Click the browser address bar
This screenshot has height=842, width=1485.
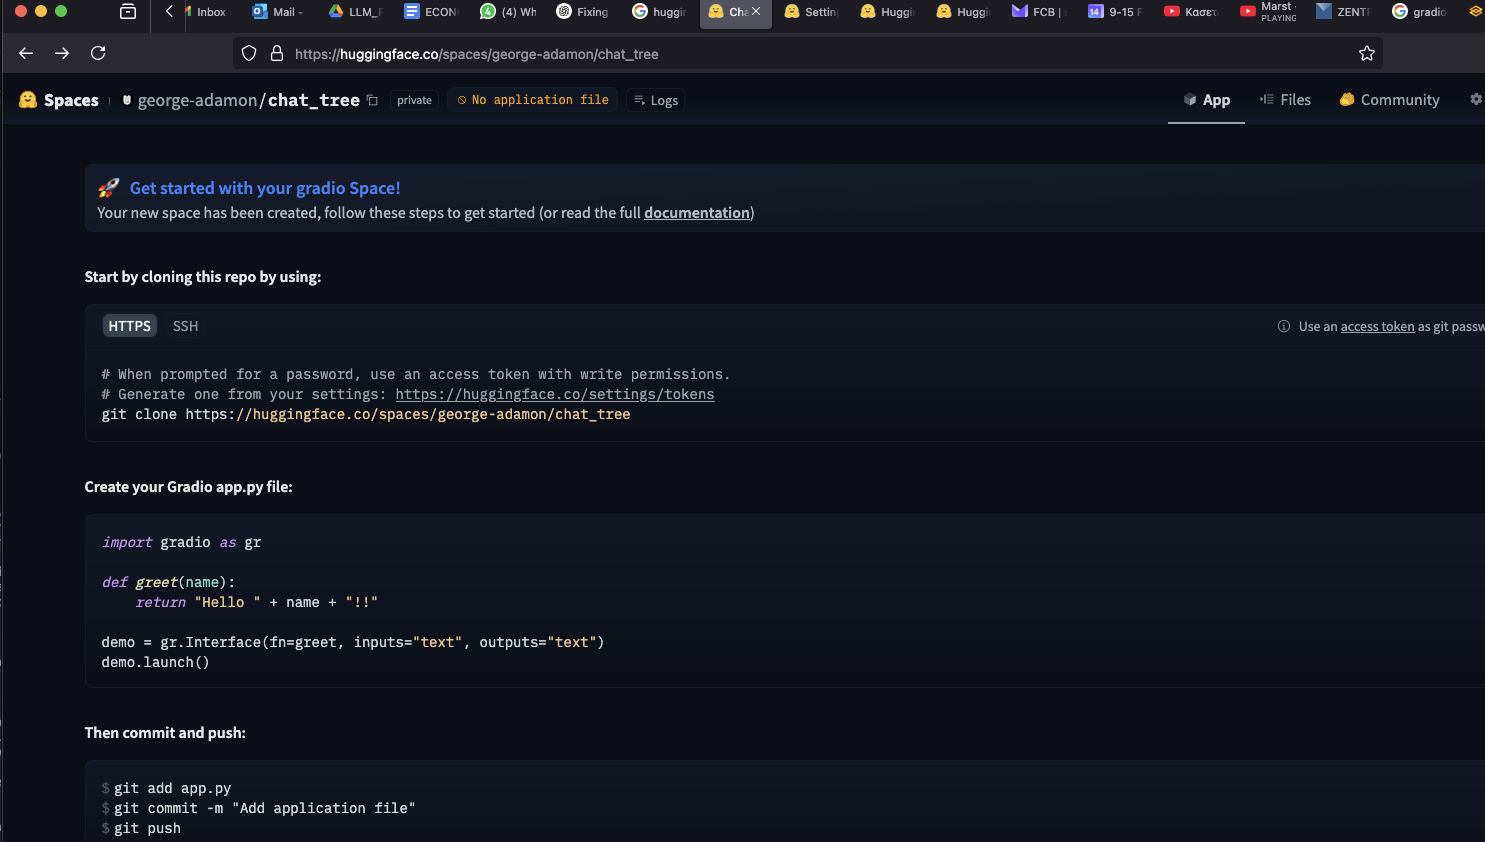pyautogui.click(x=800, y=54)
